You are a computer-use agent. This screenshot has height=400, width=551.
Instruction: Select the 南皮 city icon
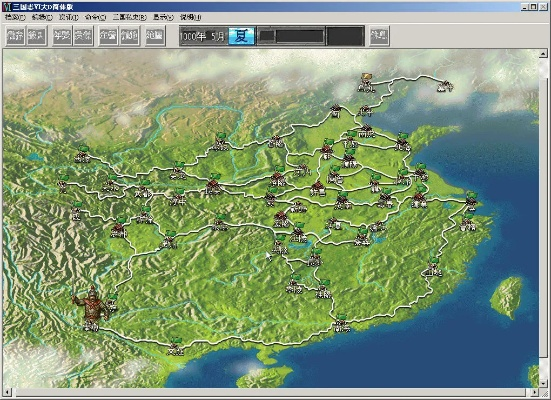point(366,131)
